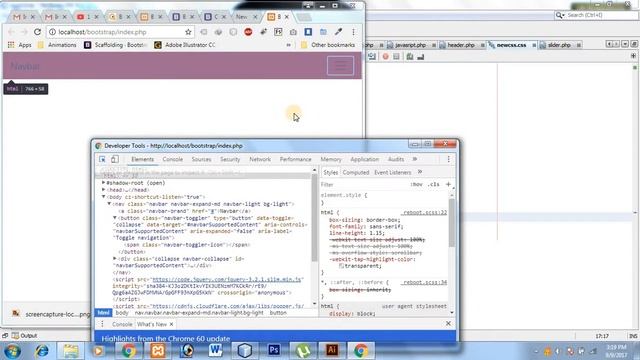Bookmark this page with the star icon

click(188, 32)
